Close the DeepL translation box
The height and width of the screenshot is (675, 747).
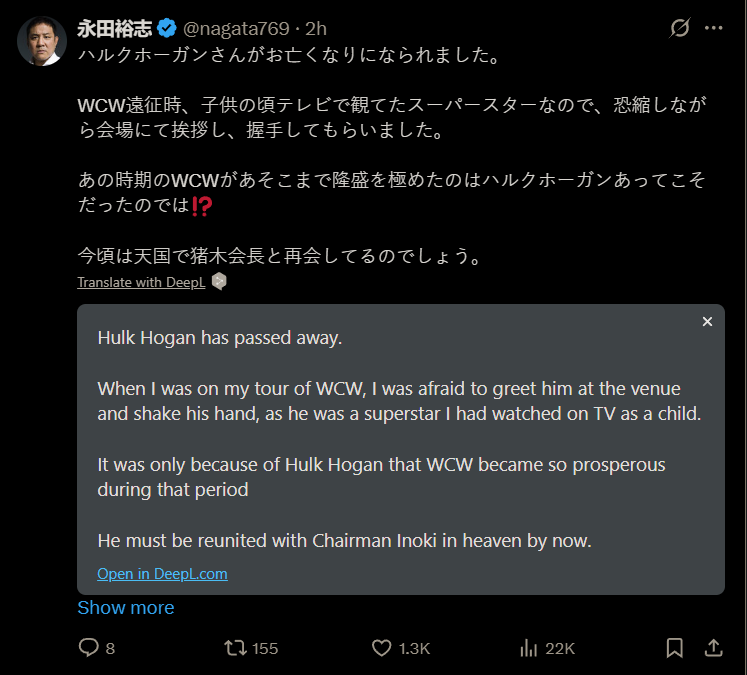point(707,322)
